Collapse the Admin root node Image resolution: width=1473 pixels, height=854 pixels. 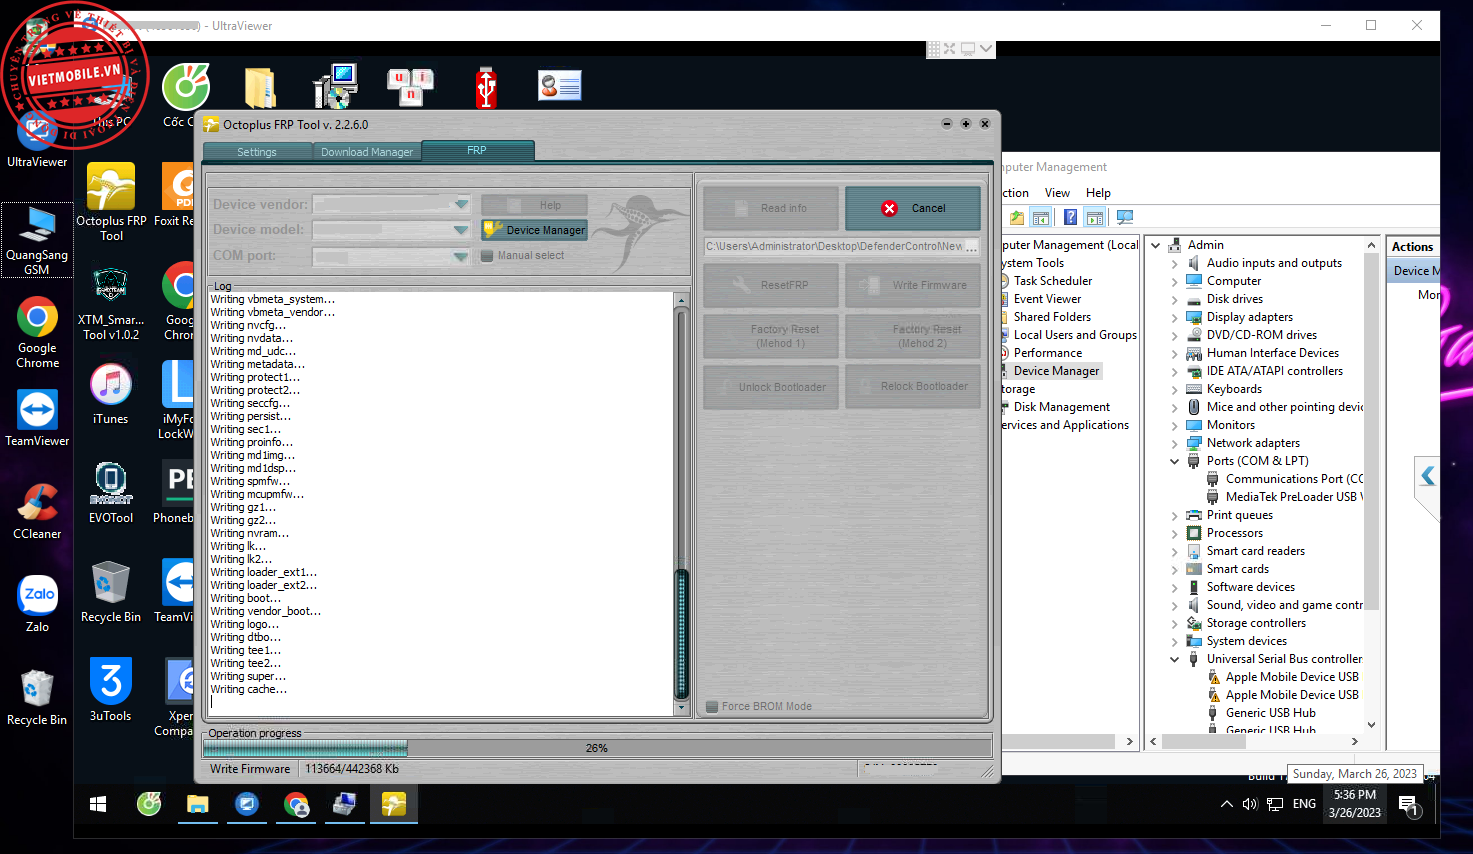[x=1156, y=245]
